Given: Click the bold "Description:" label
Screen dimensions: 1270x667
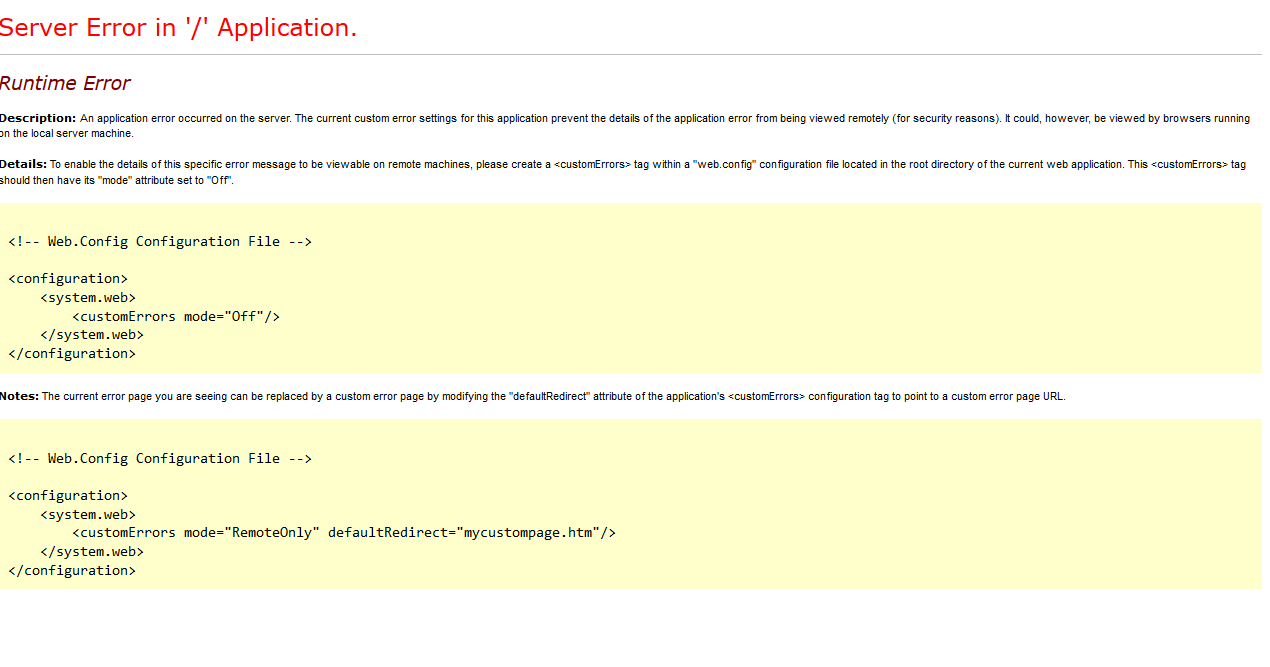Looking at the screenshot, I should coord(38,118).
